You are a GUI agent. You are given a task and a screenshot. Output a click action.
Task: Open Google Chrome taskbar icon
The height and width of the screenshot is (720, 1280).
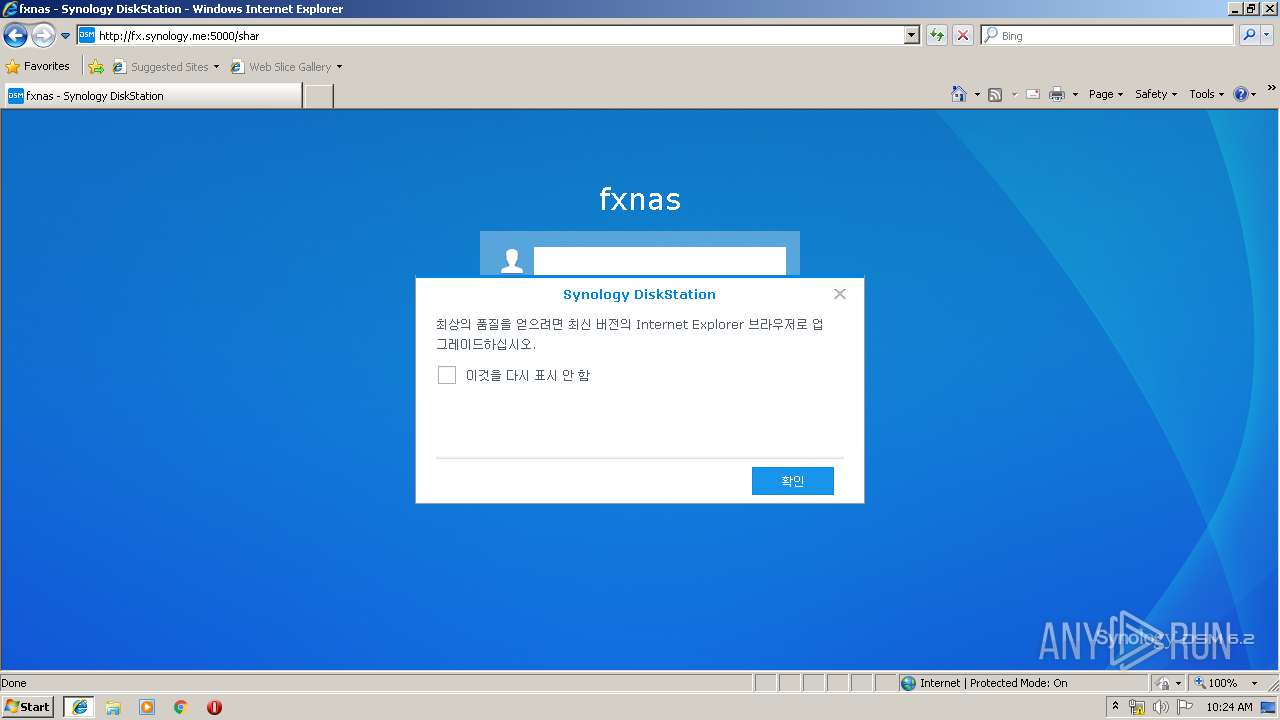pos(181,707)
